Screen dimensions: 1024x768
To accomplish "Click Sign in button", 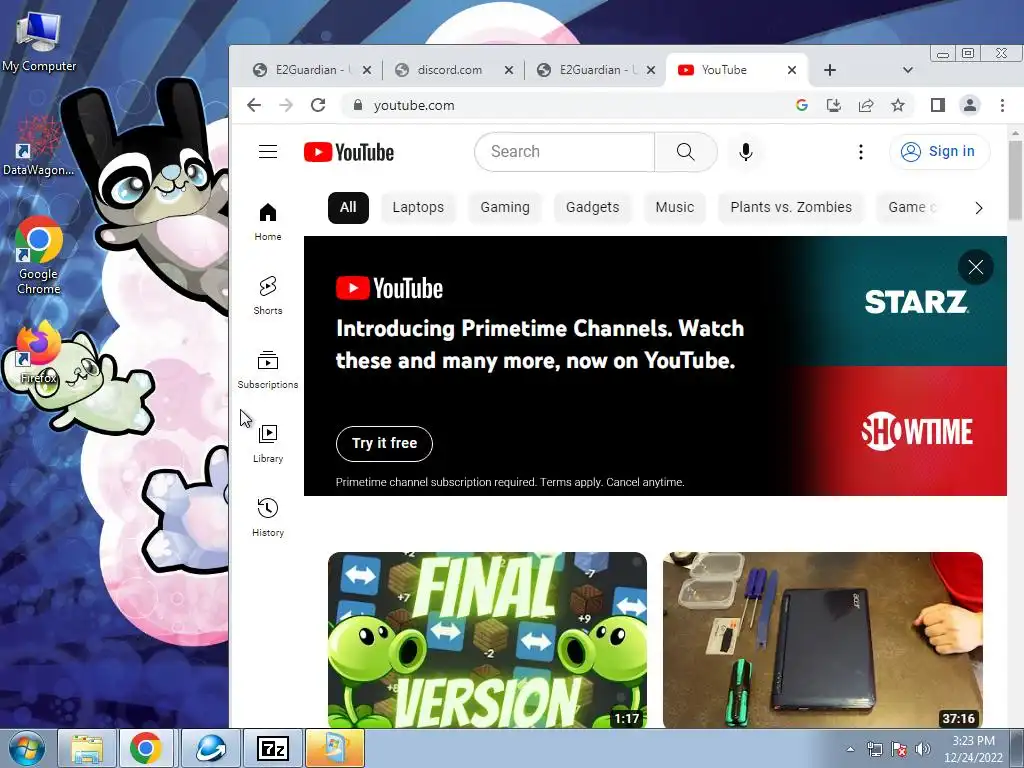I will click(x=940, y=152).
